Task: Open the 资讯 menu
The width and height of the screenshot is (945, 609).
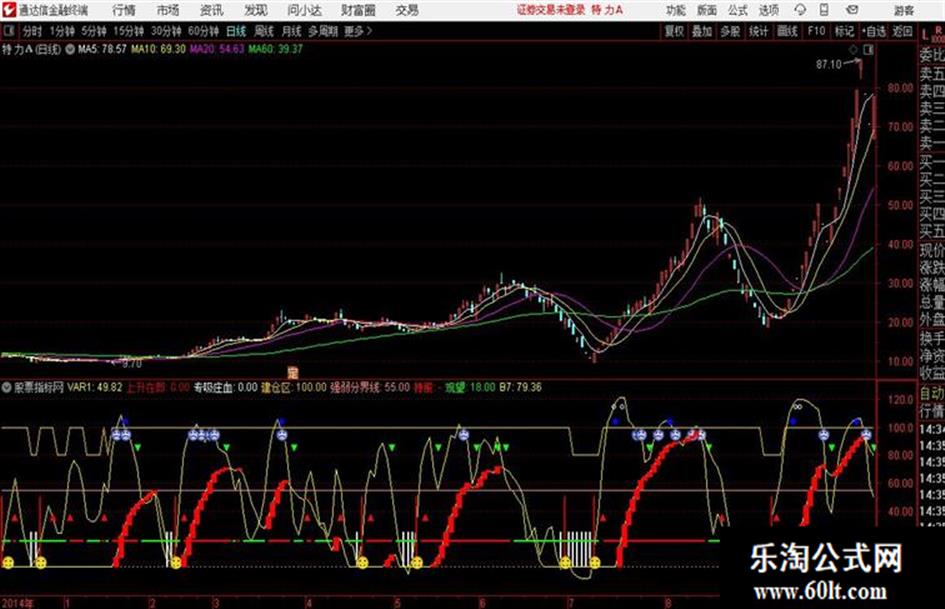Action: [212, 10]
